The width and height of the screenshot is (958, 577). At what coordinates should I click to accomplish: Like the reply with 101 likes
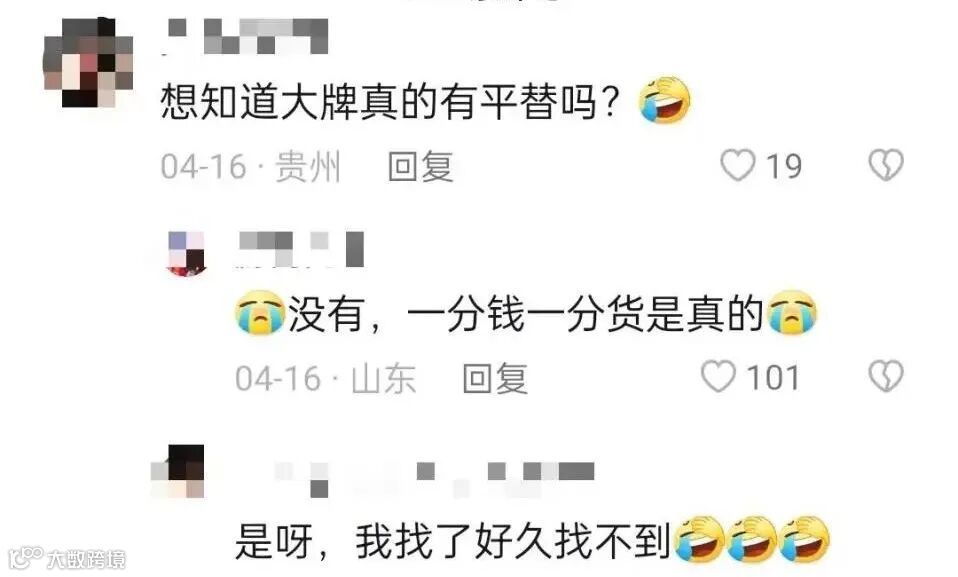coord(718,376)
